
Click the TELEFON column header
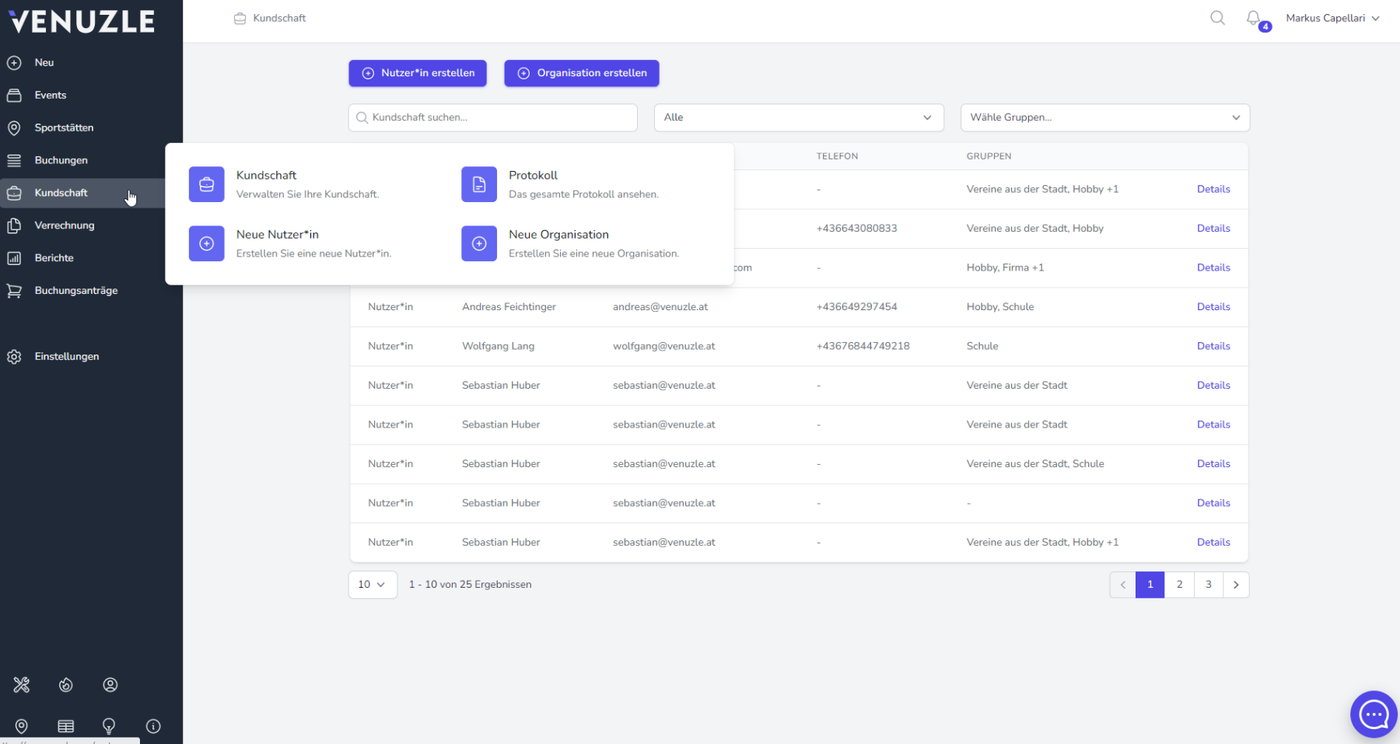coord(837,157)
